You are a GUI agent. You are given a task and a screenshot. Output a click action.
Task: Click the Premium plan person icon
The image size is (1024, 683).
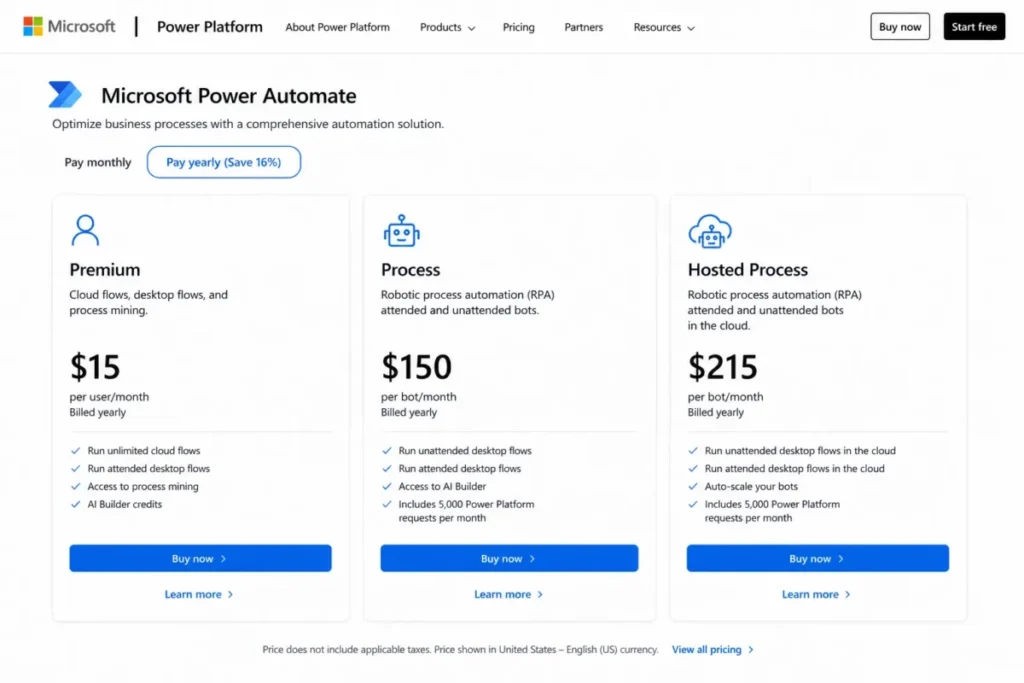click(x=85, y=230)
